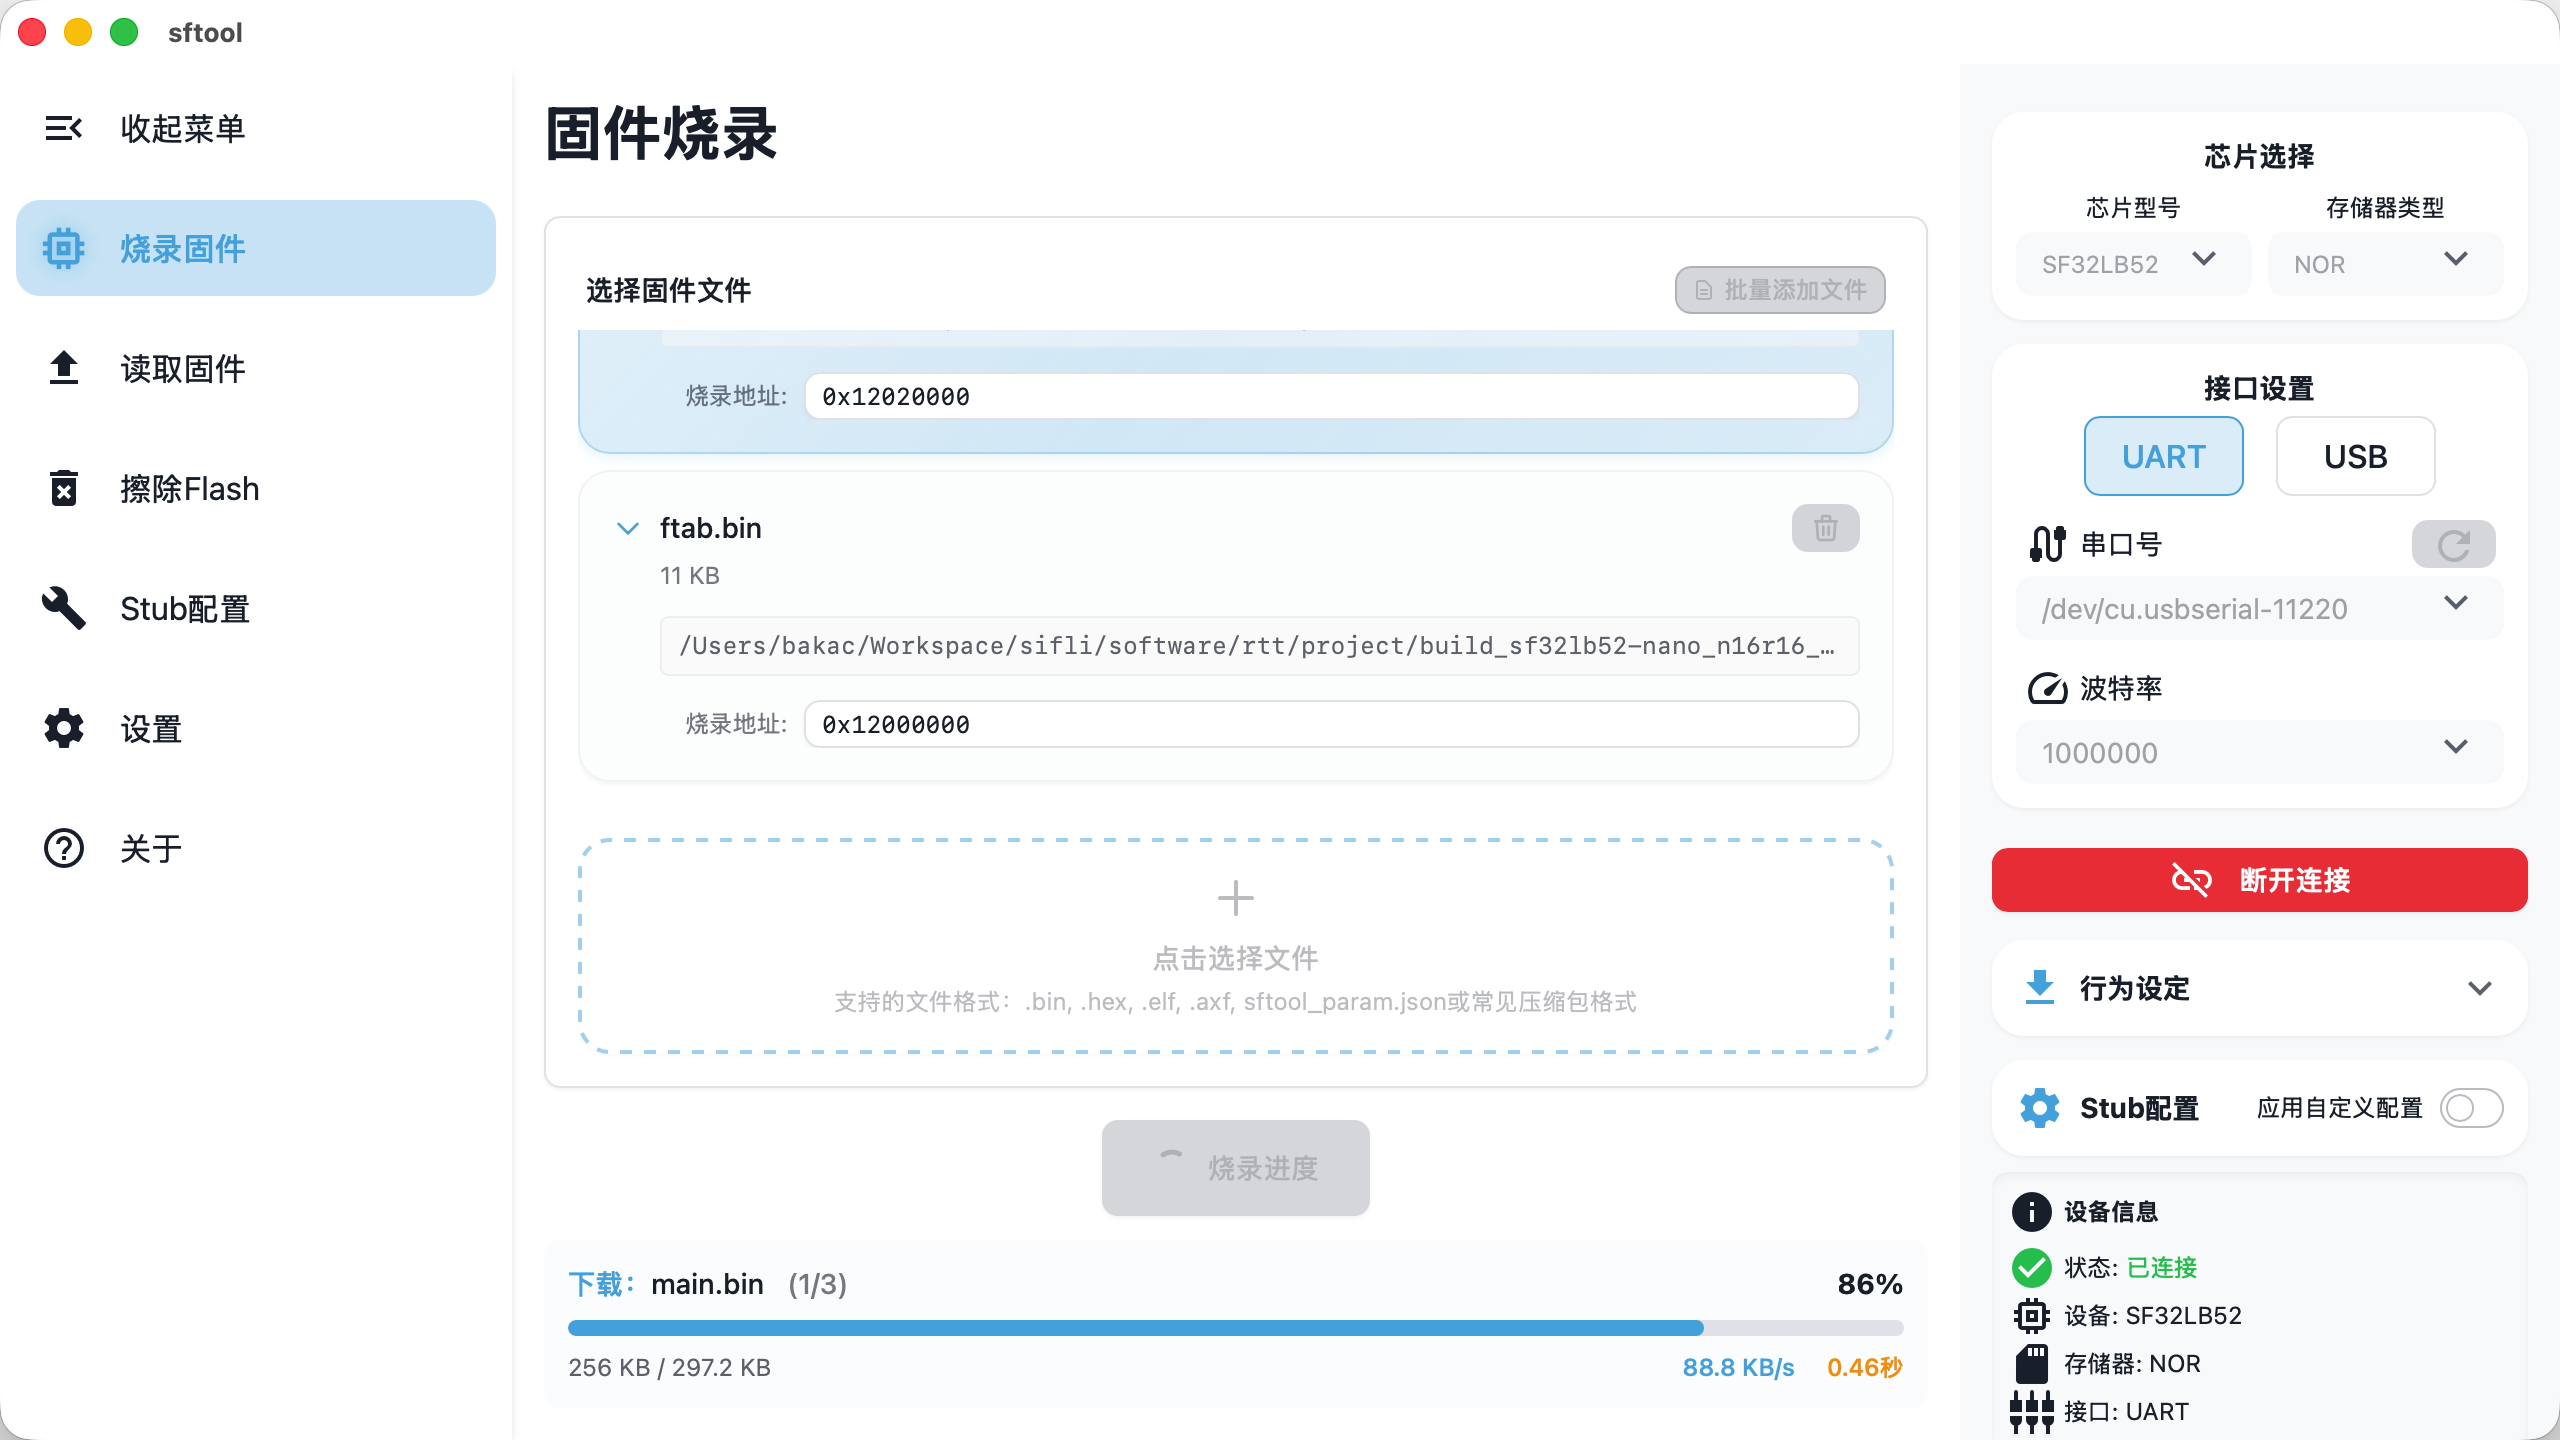Screen dimensions: 2560x1440
Task: Click the collapse menu hamburger icon
Action: 63,128
